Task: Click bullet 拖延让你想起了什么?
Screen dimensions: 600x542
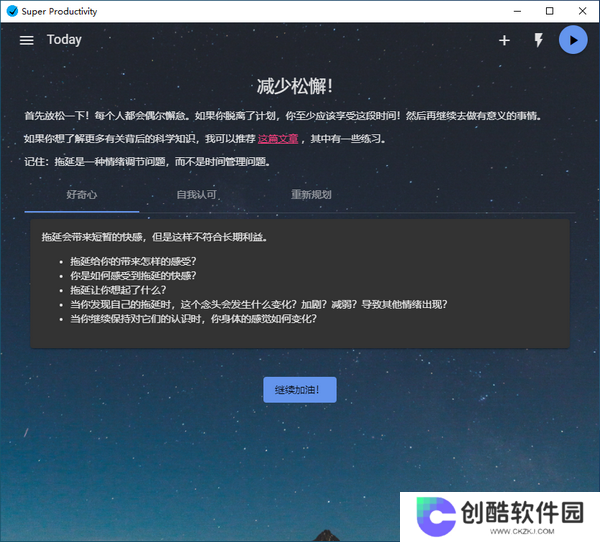Action: [118, 290]
